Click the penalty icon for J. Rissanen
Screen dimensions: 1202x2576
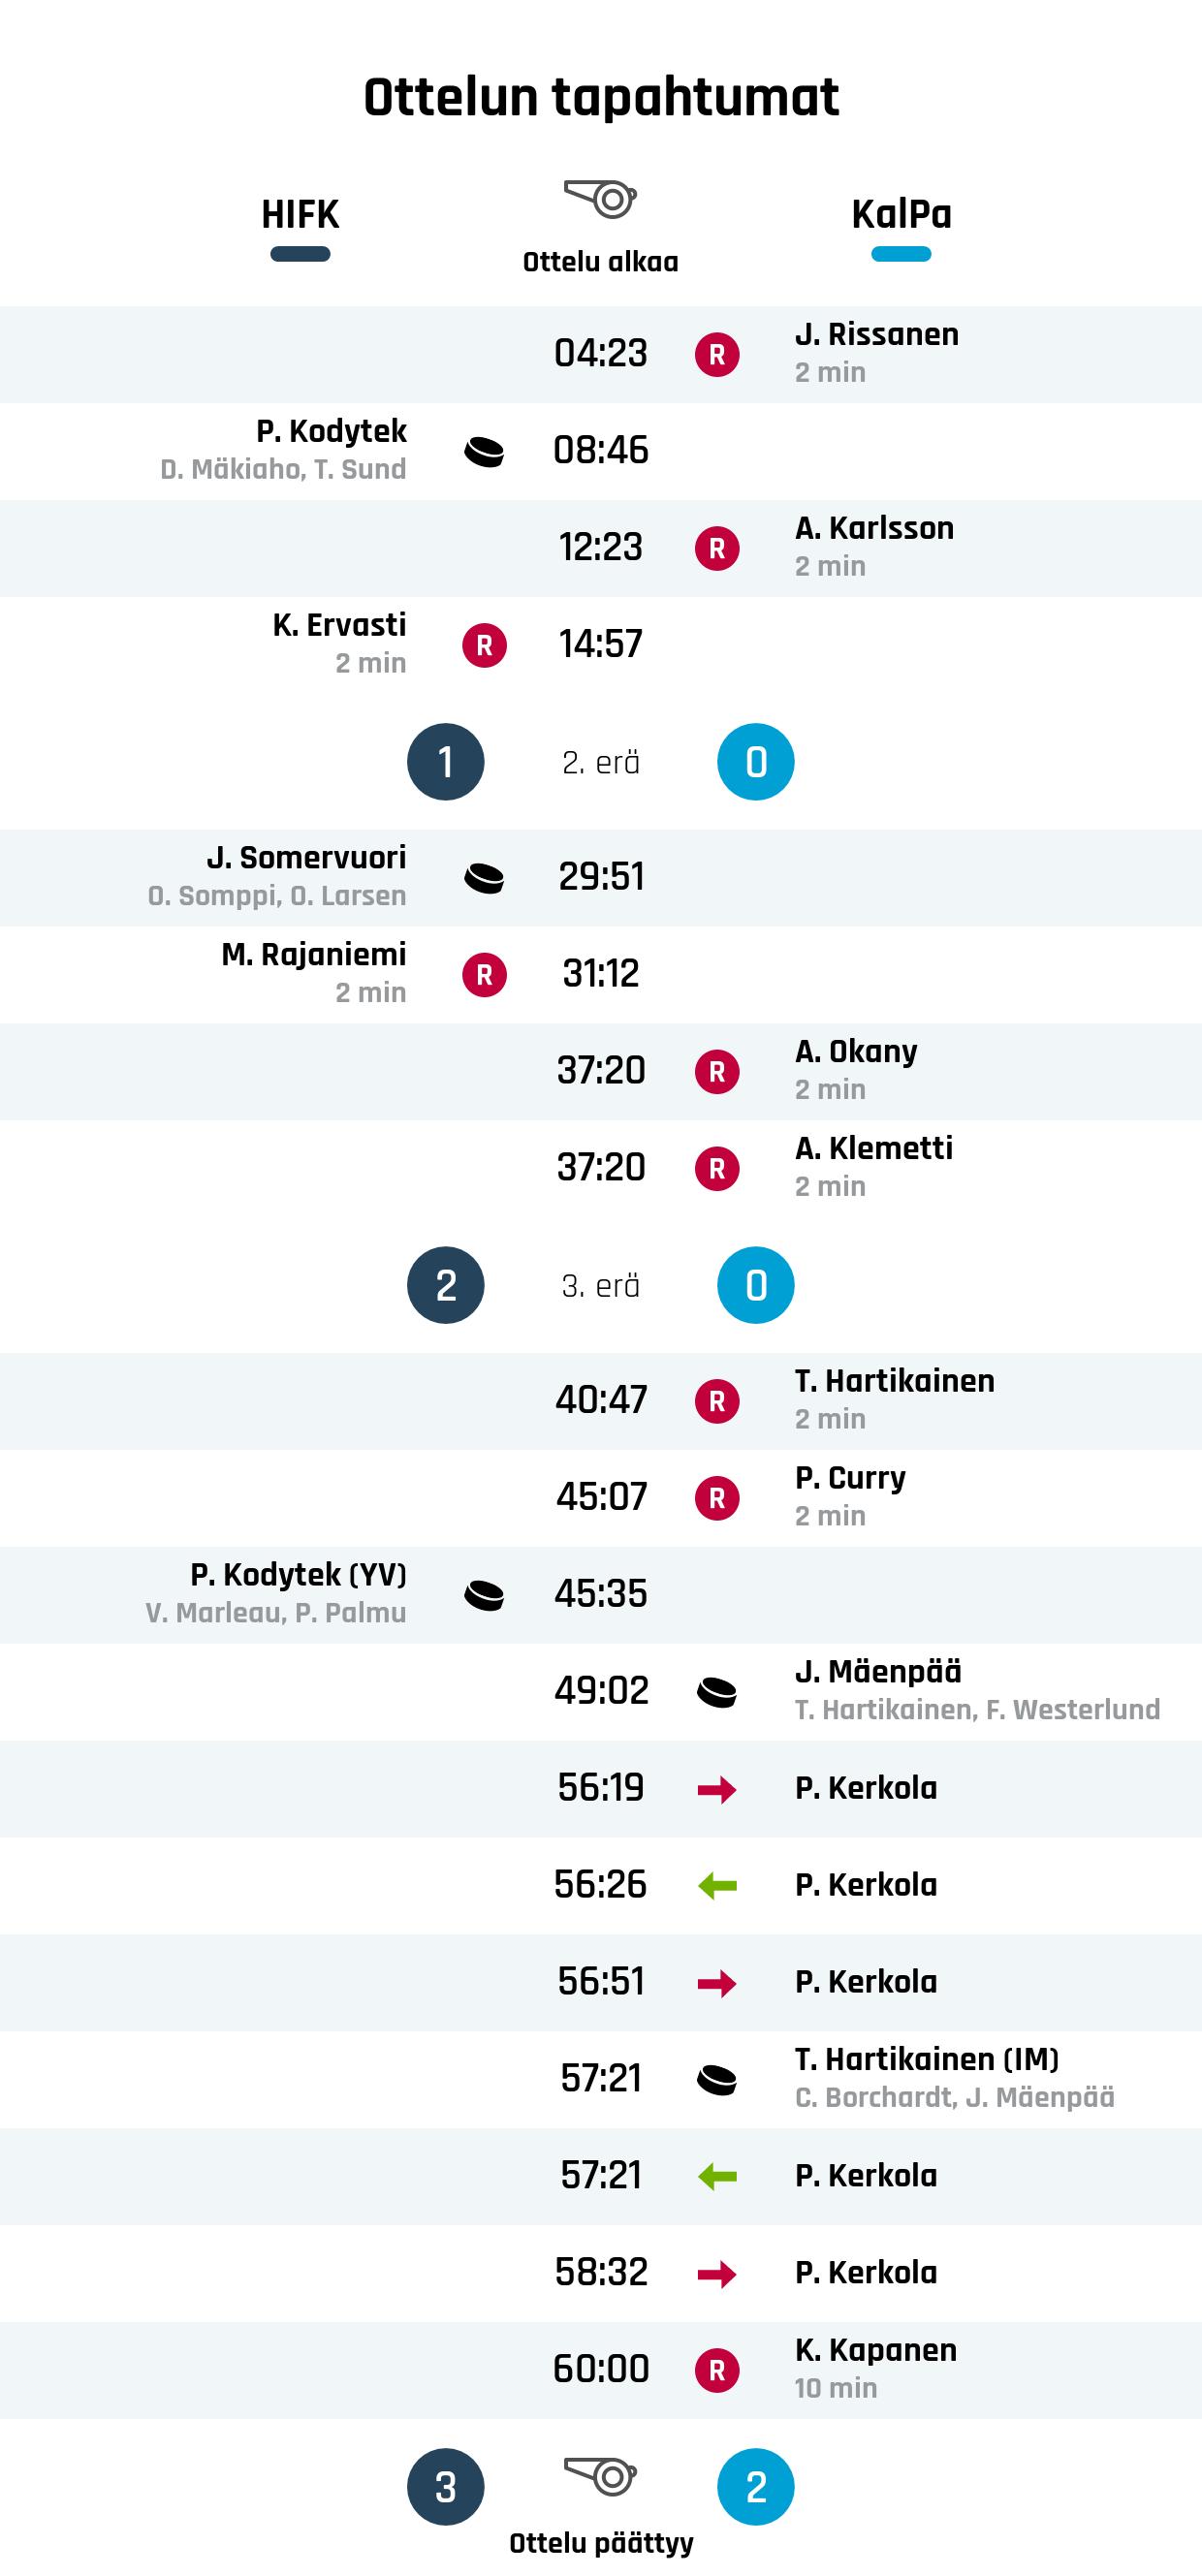click(717, 355)
